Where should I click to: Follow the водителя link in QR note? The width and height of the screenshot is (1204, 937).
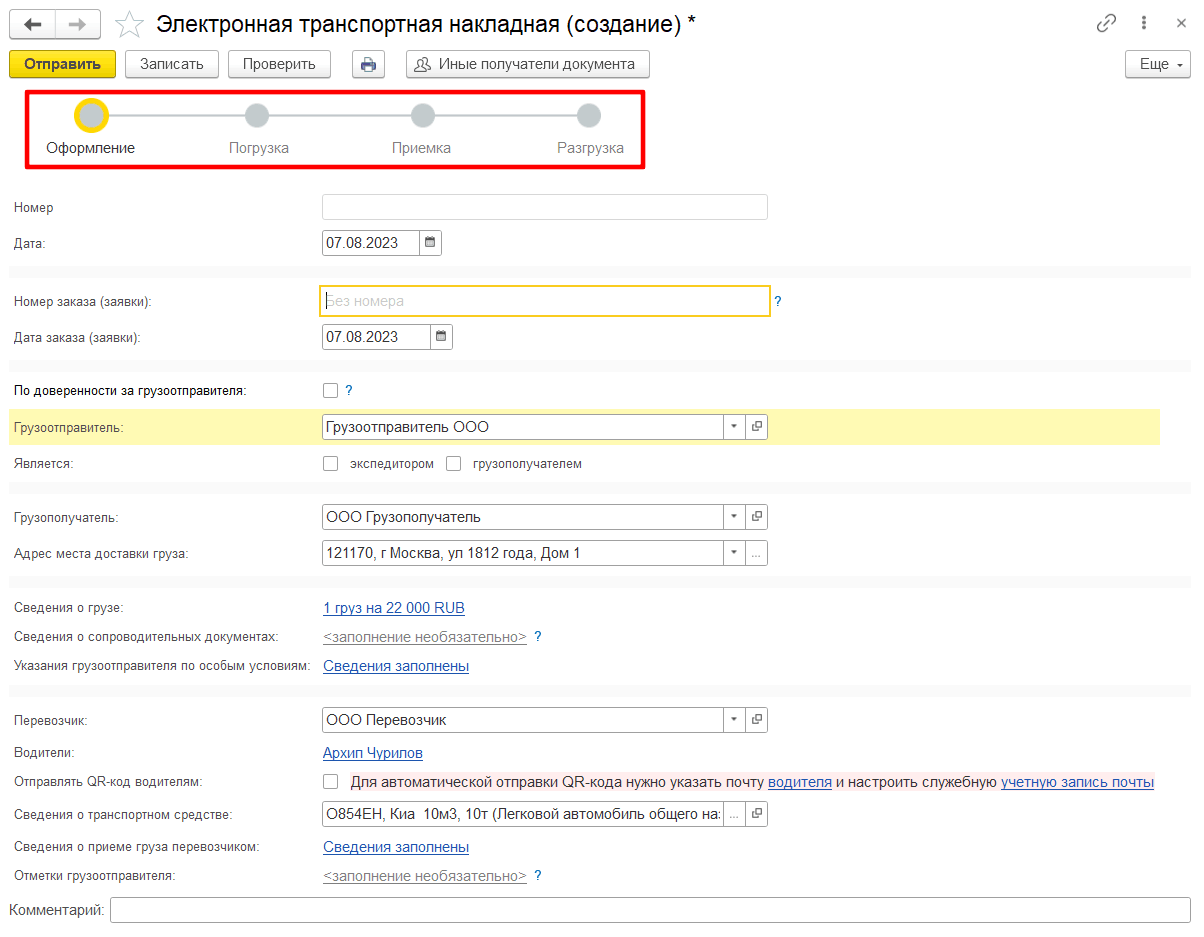[x=800, y=782]
